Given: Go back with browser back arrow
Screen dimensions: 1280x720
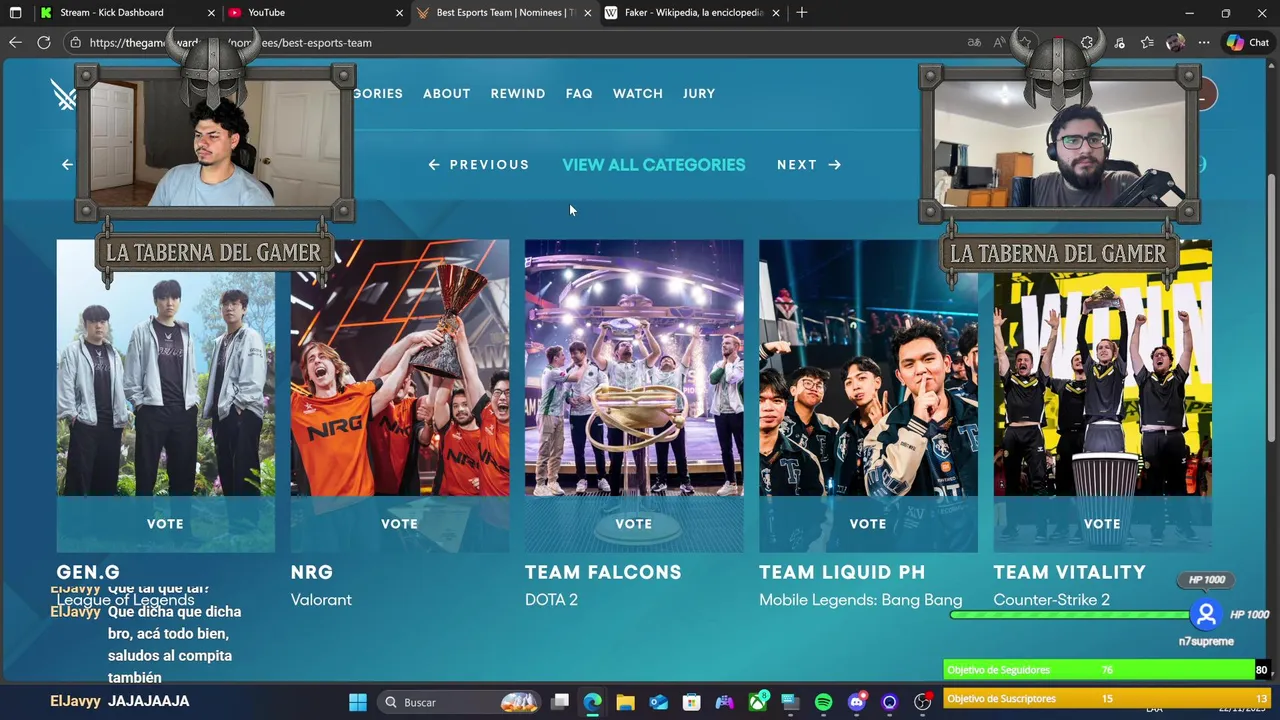Looking at the screenshot, I should click(15, 42).
